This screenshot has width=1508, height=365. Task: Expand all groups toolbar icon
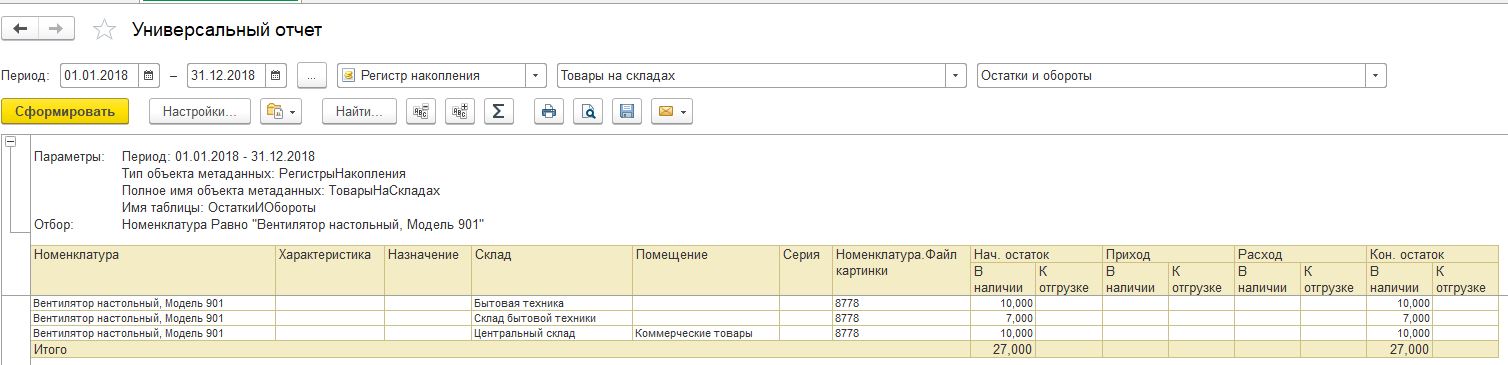tap(460, 112)
